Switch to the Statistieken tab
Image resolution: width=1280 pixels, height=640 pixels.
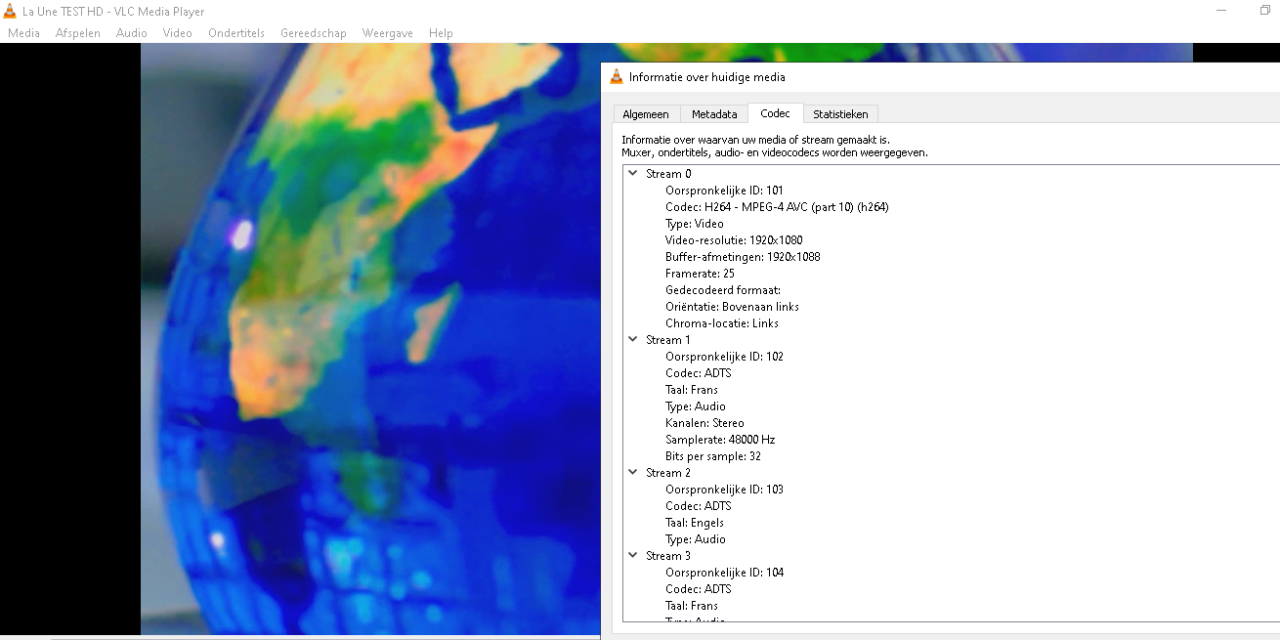tap(840, 114)
